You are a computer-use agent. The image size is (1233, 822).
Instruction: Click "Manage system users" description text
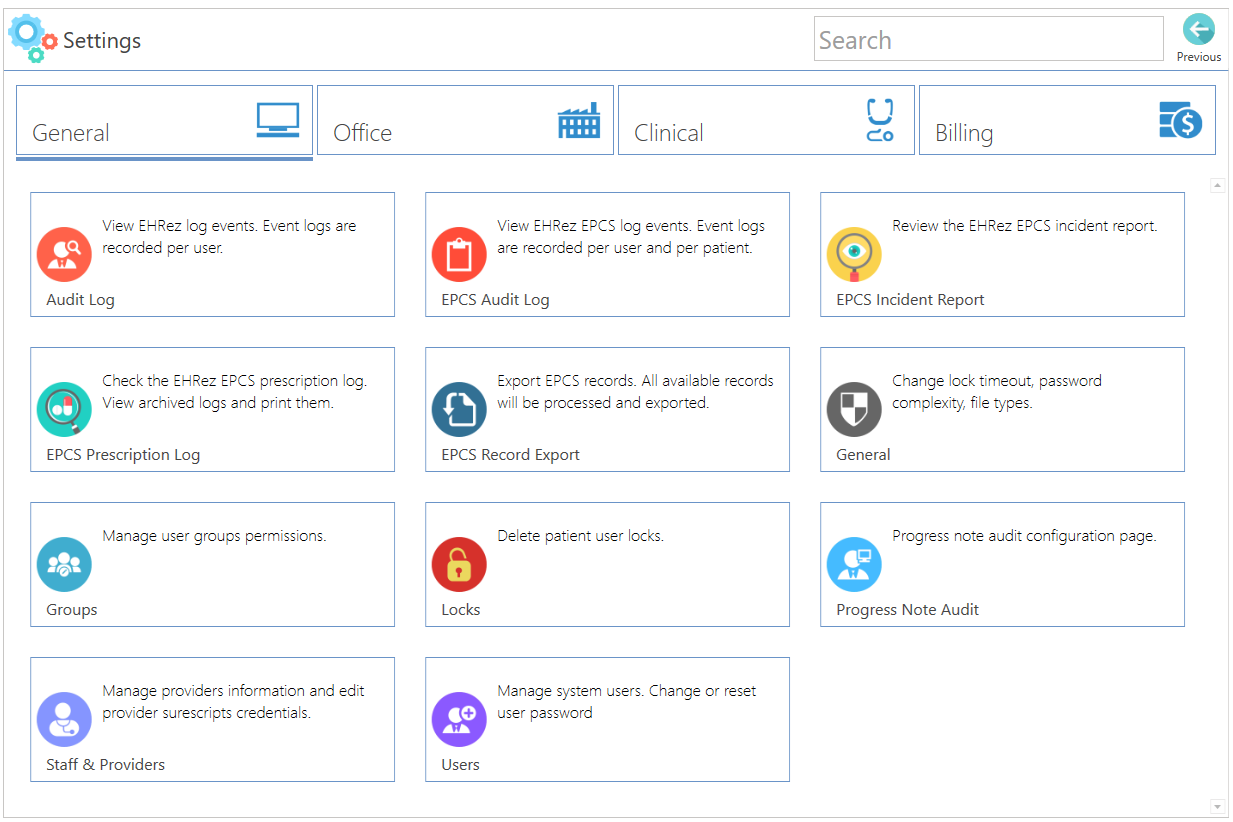(626, 702)
